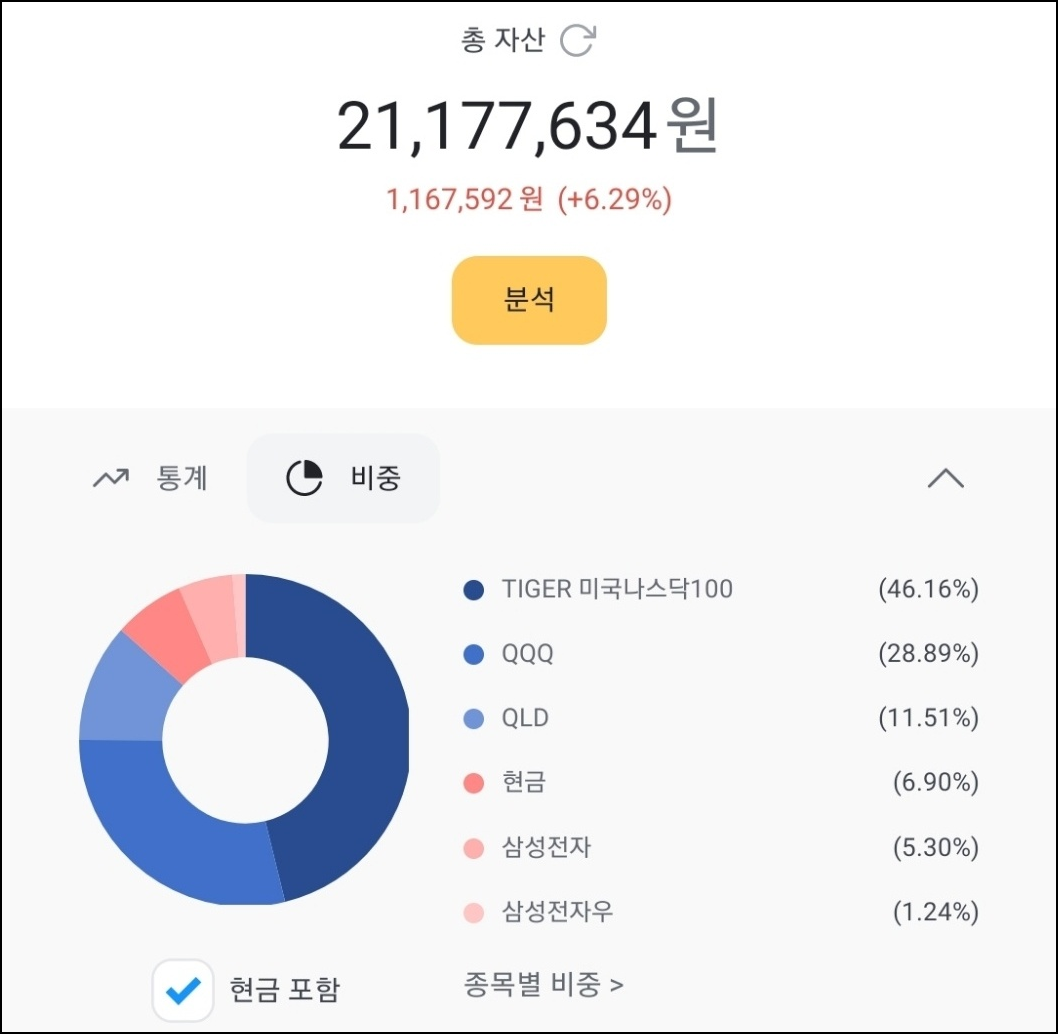Switch to the 통계 statistics tab

coord(150,479)
